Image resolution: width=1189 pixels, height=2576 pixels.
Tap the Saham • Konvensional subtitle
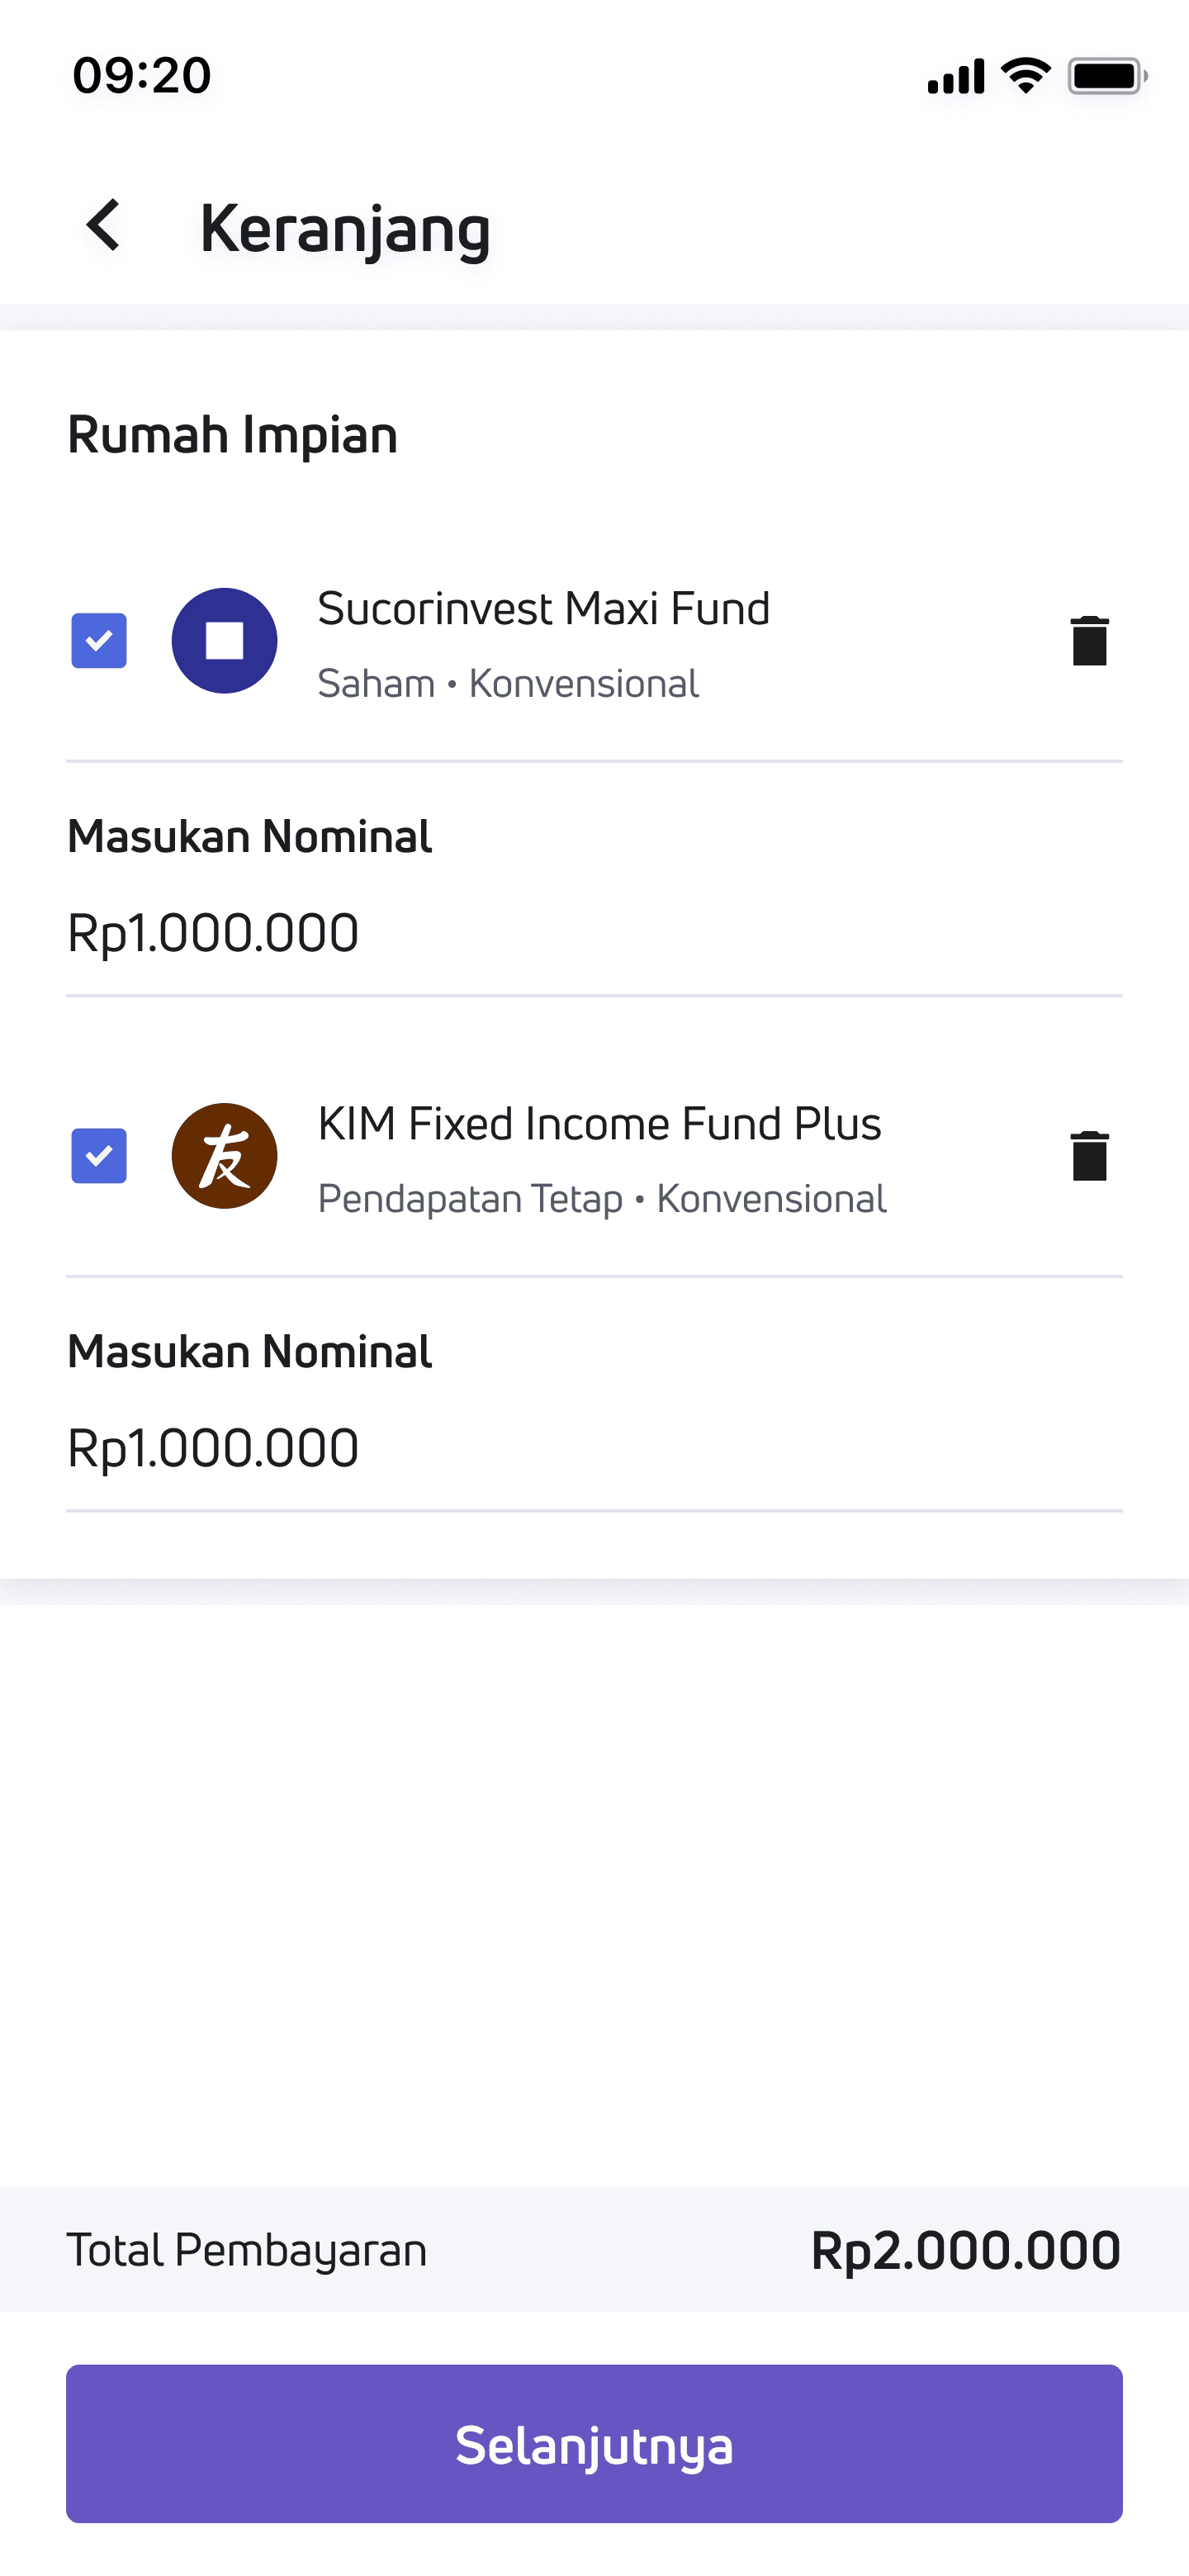pyautogui.click(x=508, y=684)
